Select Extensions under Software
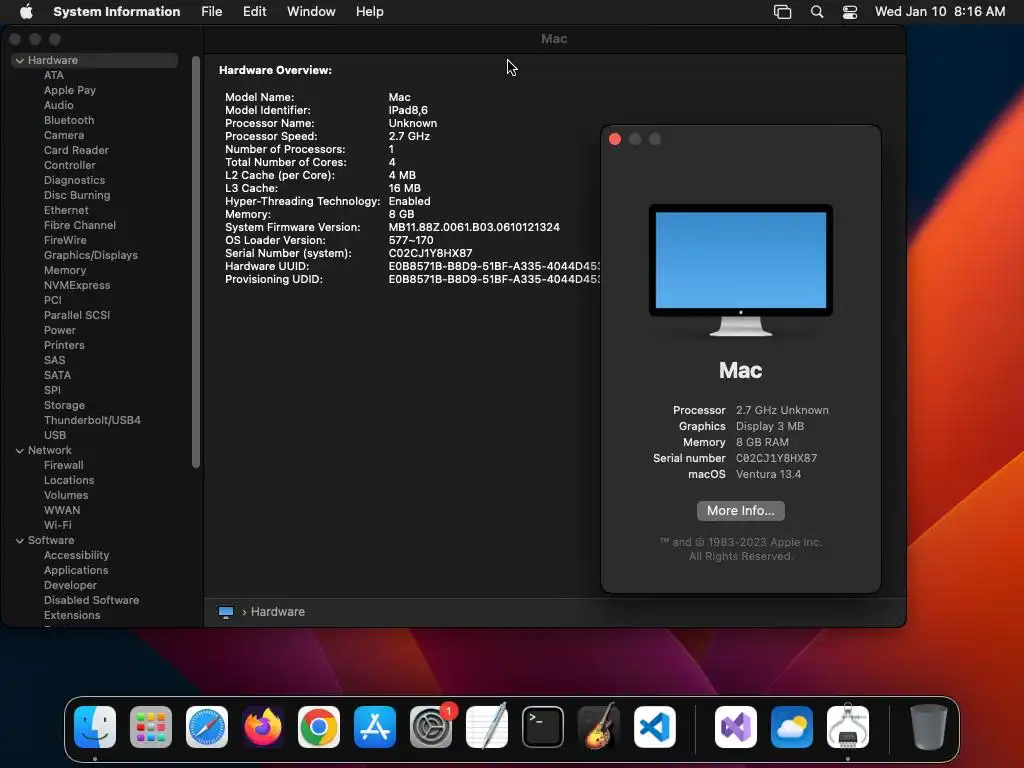Screen dimensions: 1024x768 (x=72, y=616)
